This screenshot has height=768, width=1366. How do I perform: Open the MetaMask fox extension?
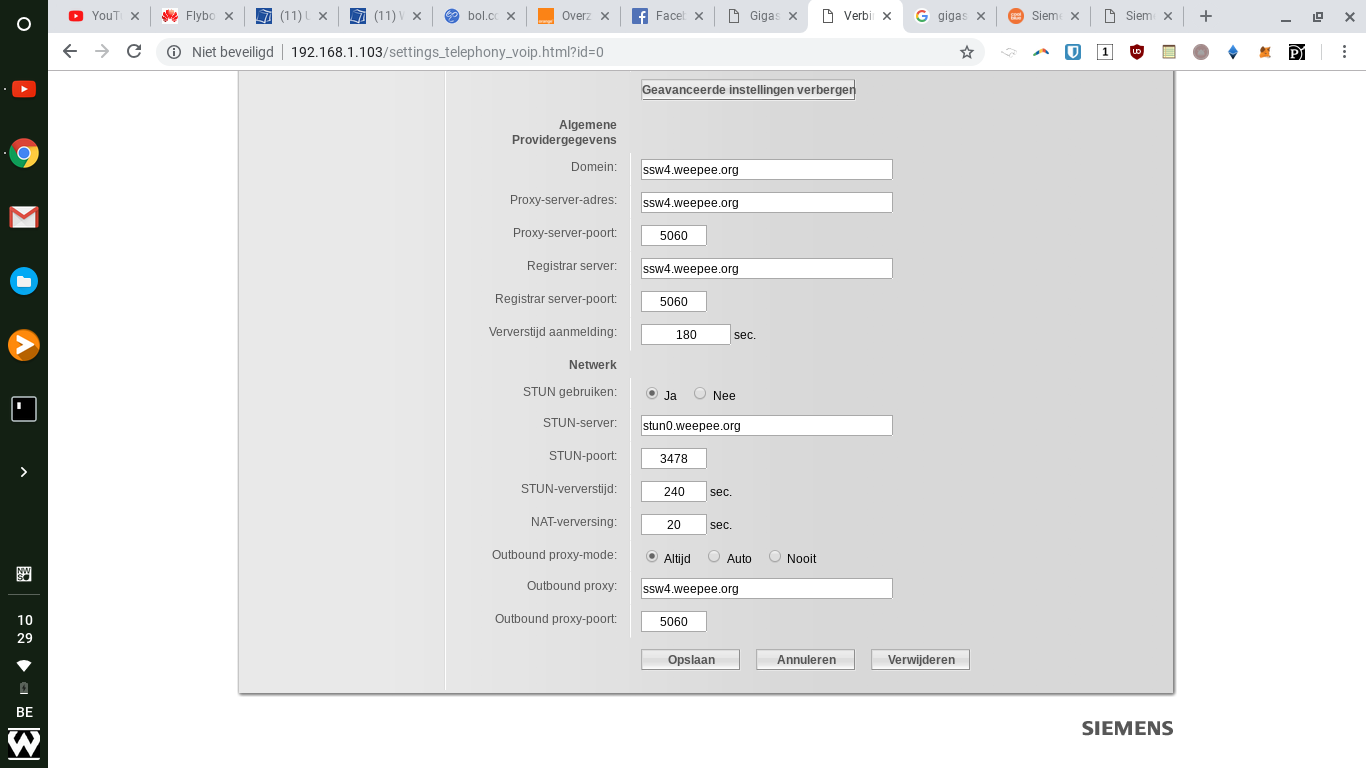(x=1265, y=52)
